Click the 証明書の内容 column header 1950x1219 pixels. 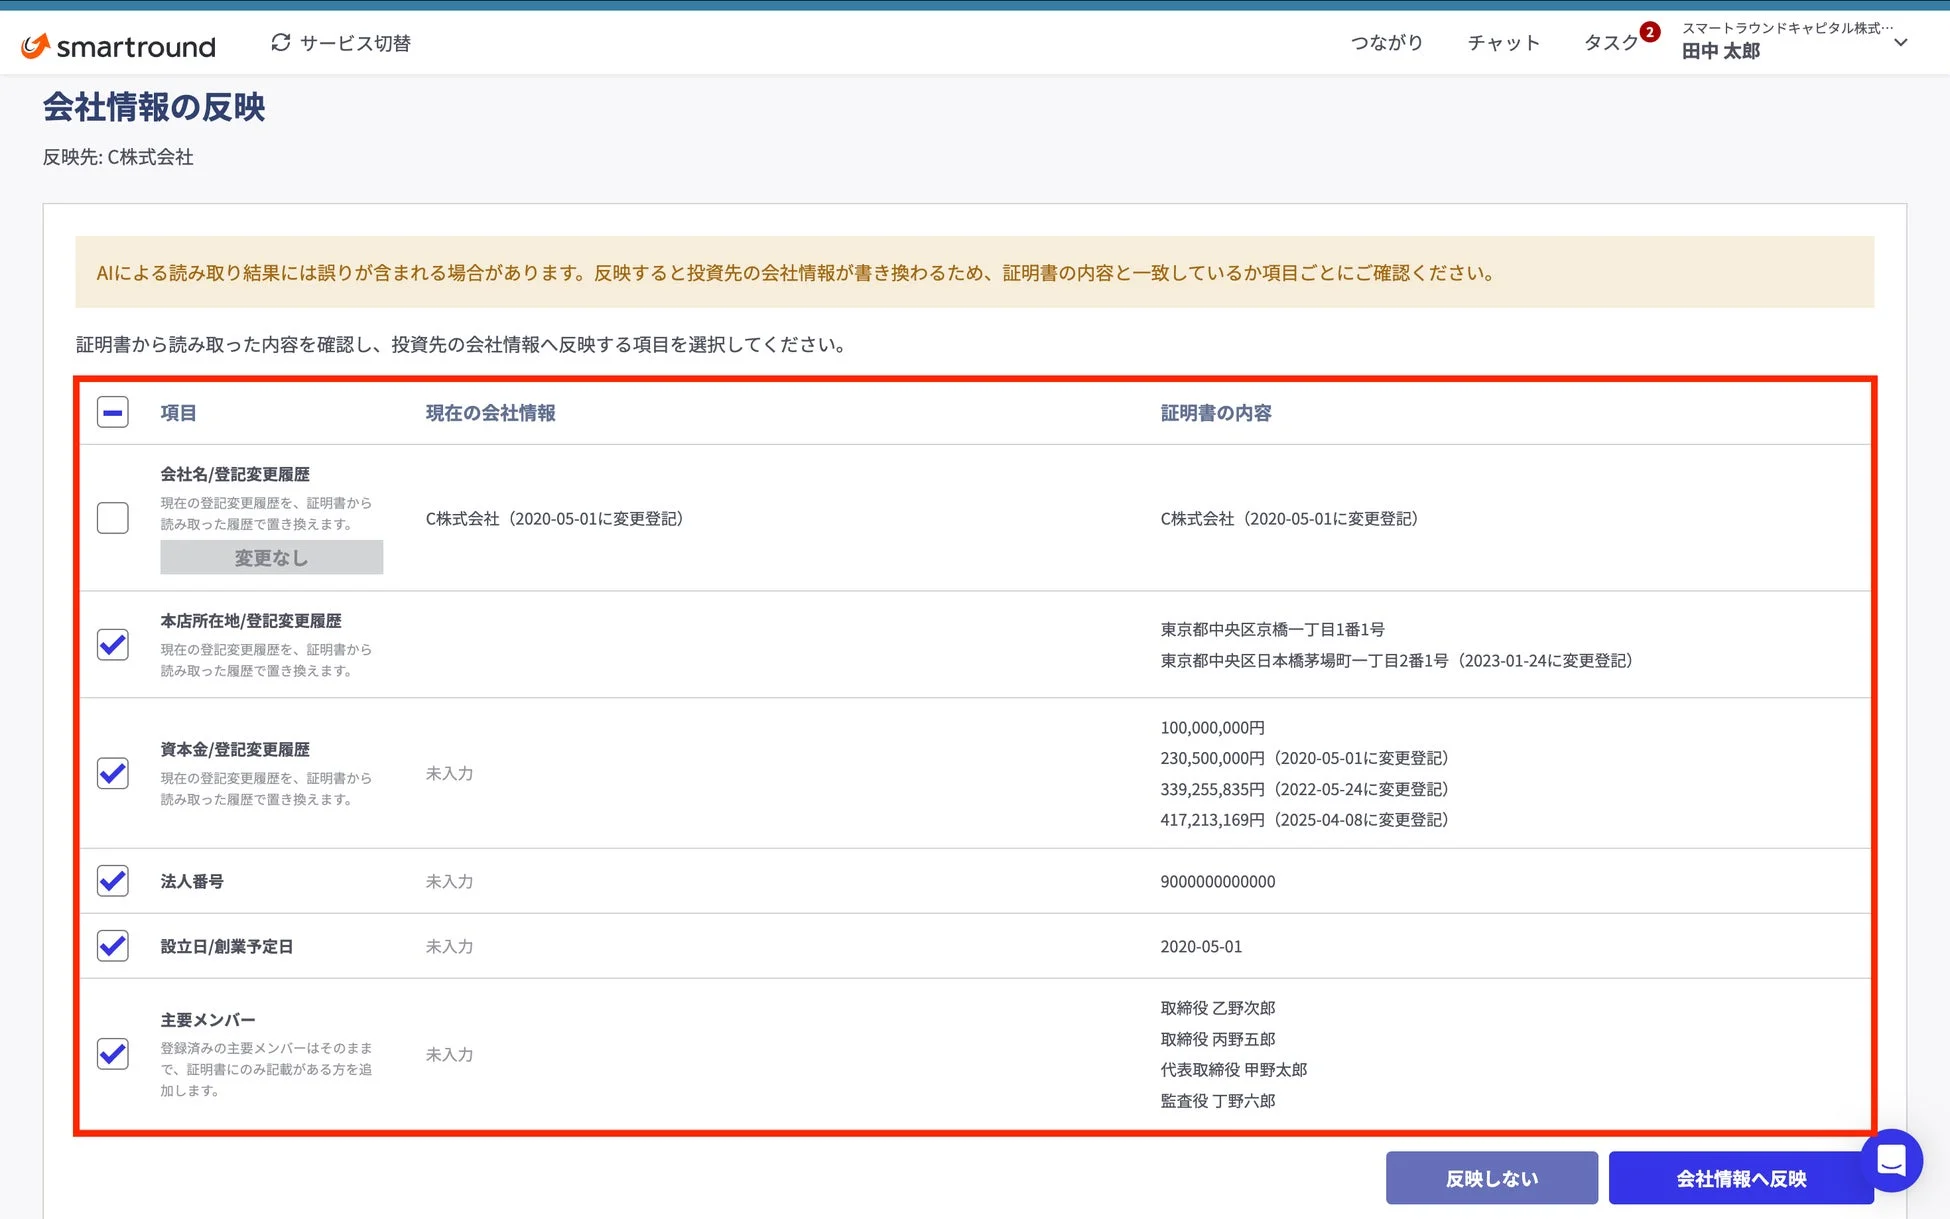coord(1215,413)
